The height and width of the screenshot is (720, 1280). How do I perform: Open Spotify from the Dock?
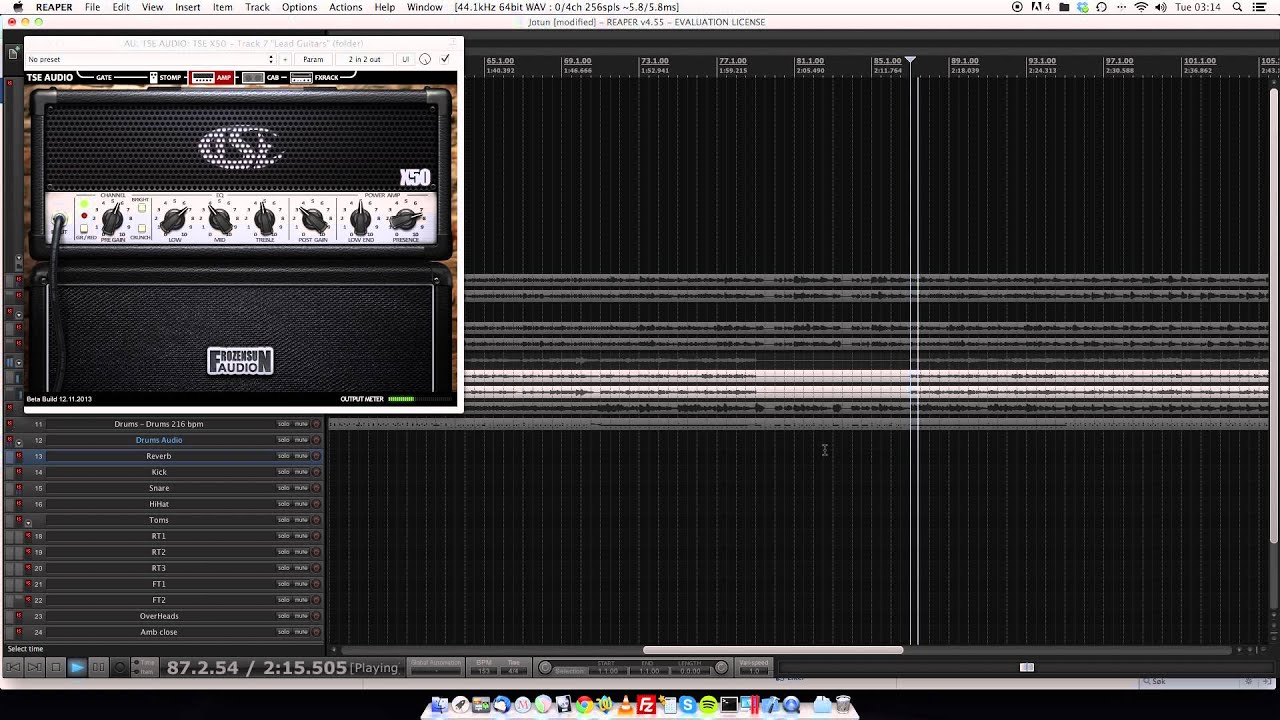click(708, 706)
